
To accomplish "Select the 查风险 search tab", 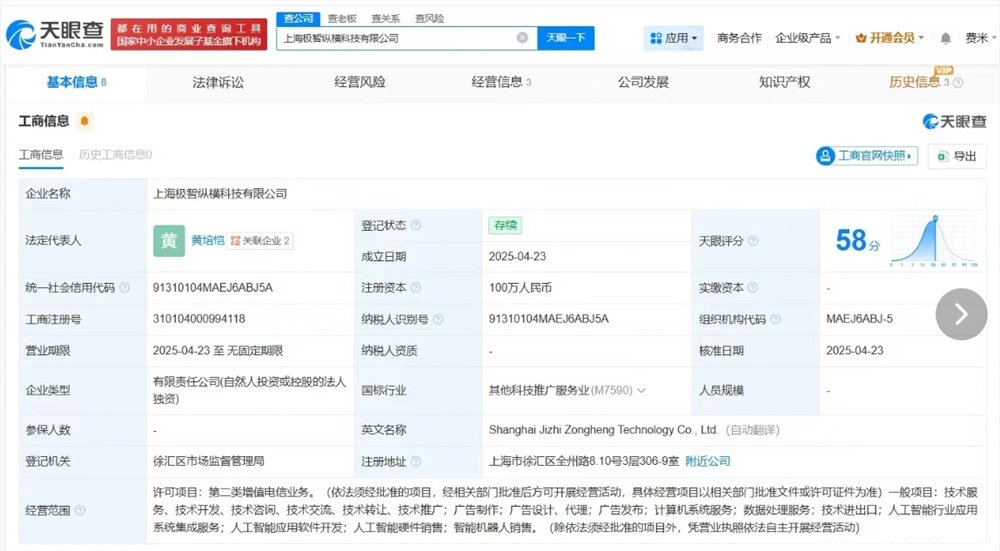I will coord(429,18).
